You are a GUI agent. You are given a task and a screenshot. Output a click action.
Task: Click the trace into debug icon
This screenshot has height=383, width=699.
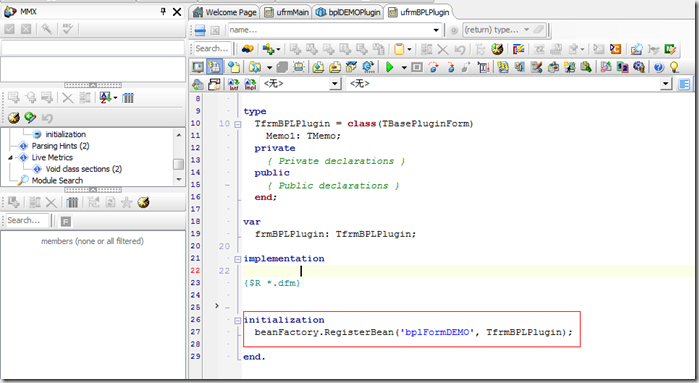[451, 67]
